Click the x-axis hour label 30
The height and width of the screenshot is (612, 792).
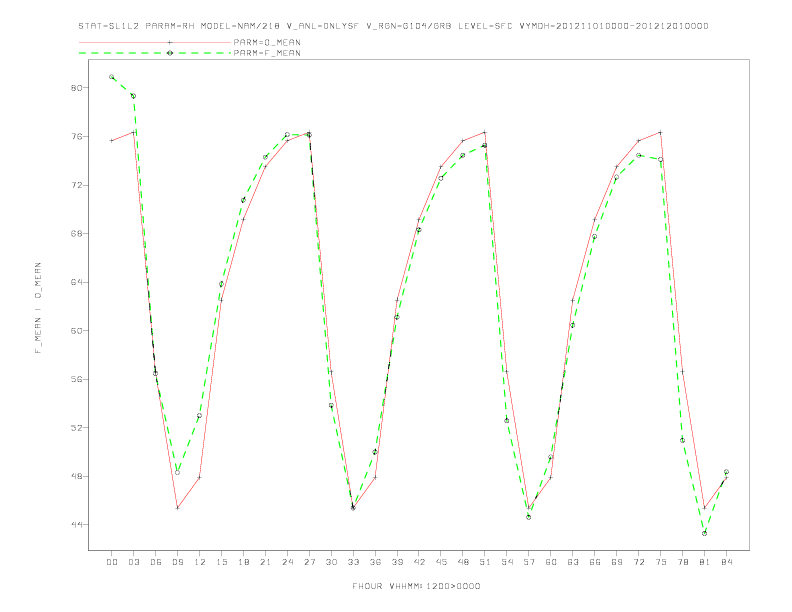click(x=331, y=562)
